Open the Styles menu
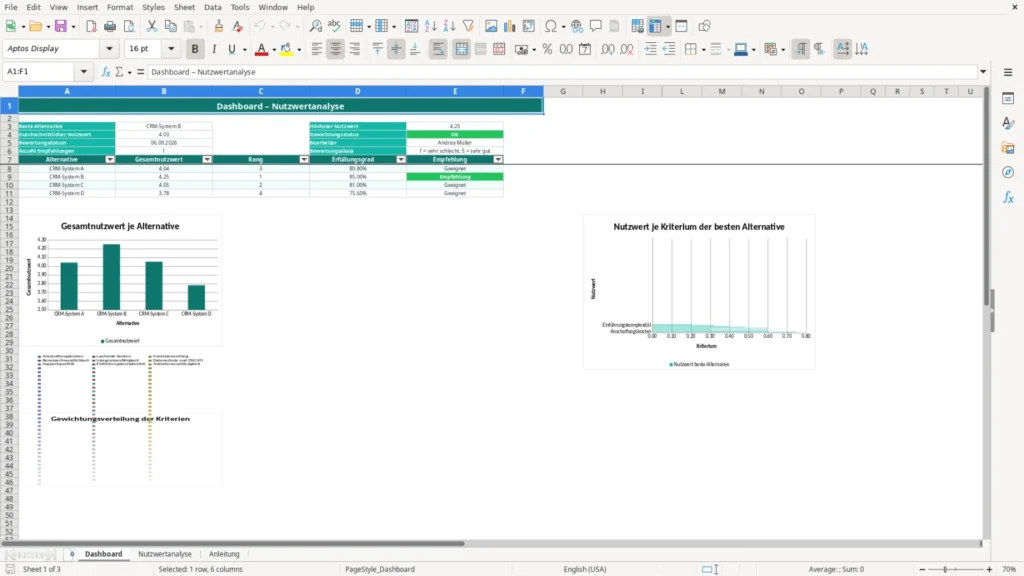The height and width of the screenshot is (576, 1024). 153,7
